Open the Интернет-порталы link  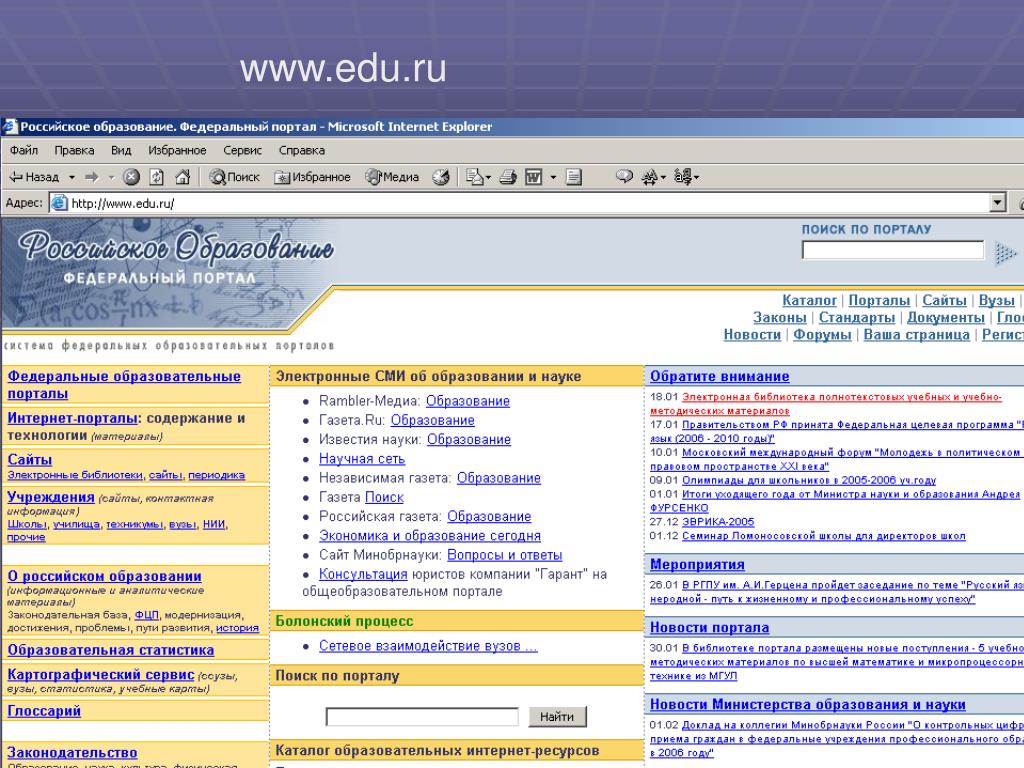pyautogui.click(x=72, y=418)
